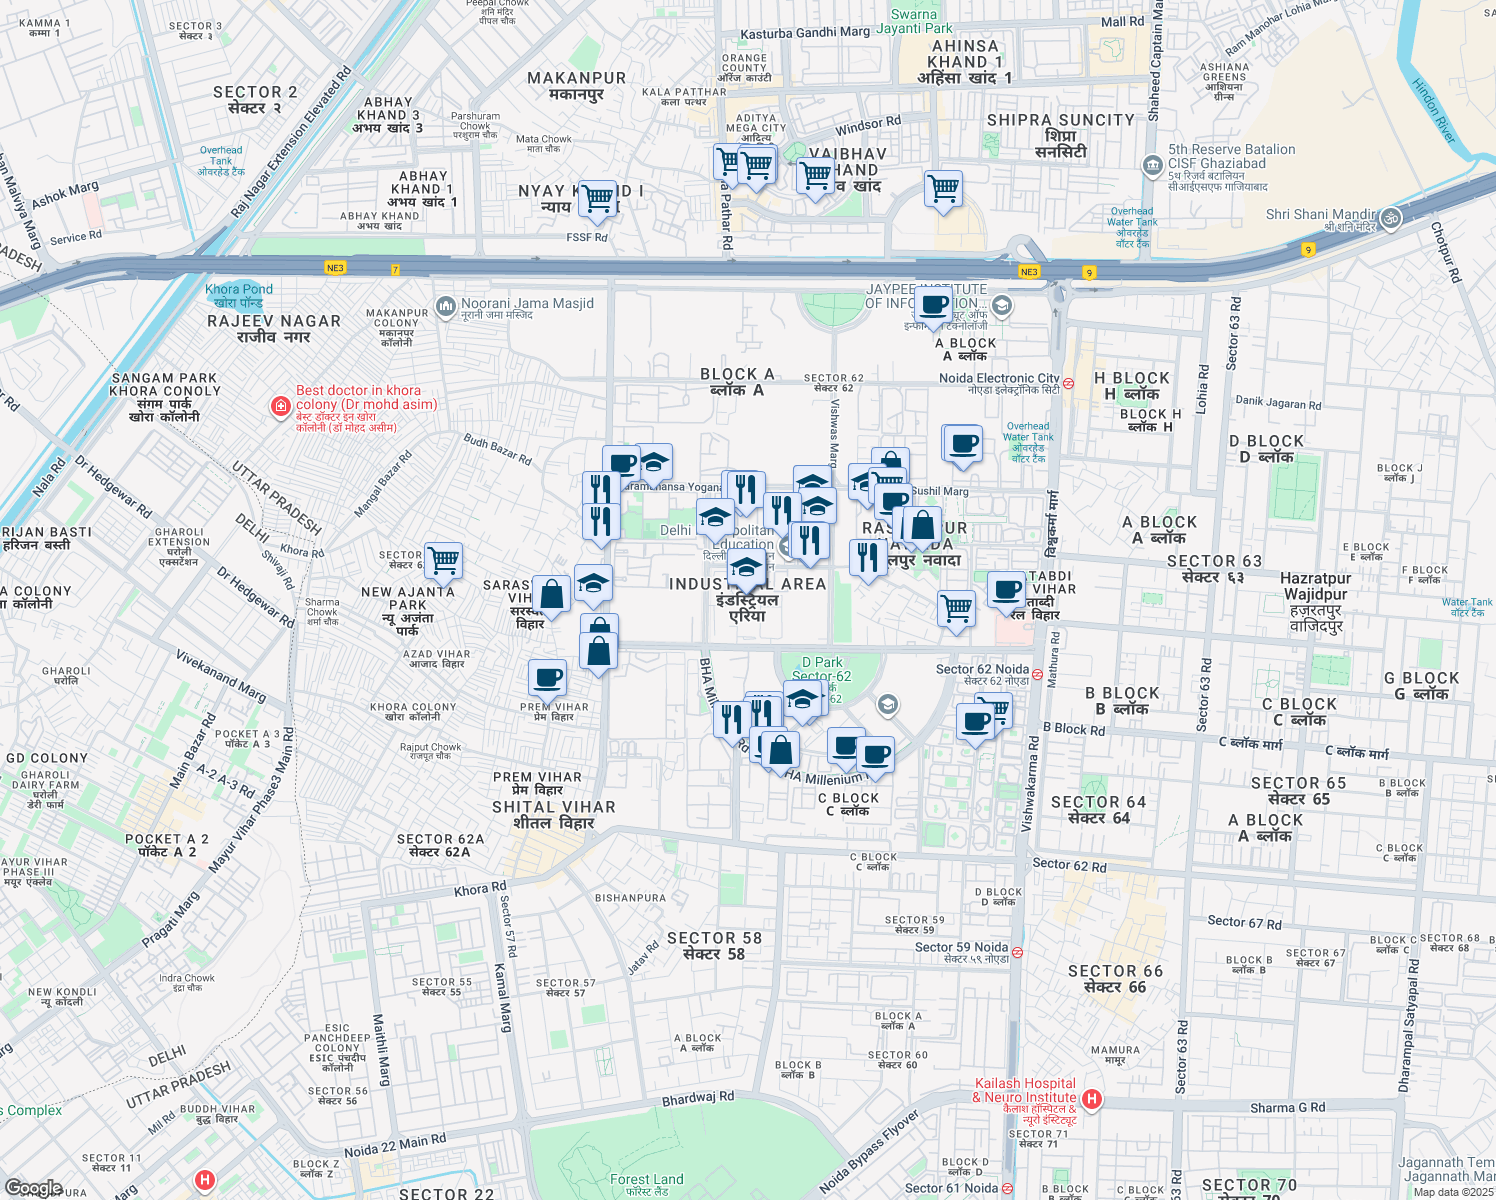This screenshot has height=1200, width=1496.
Task: Click the Kailash Hospital red H marker
Action: tap(1092, 1098)
